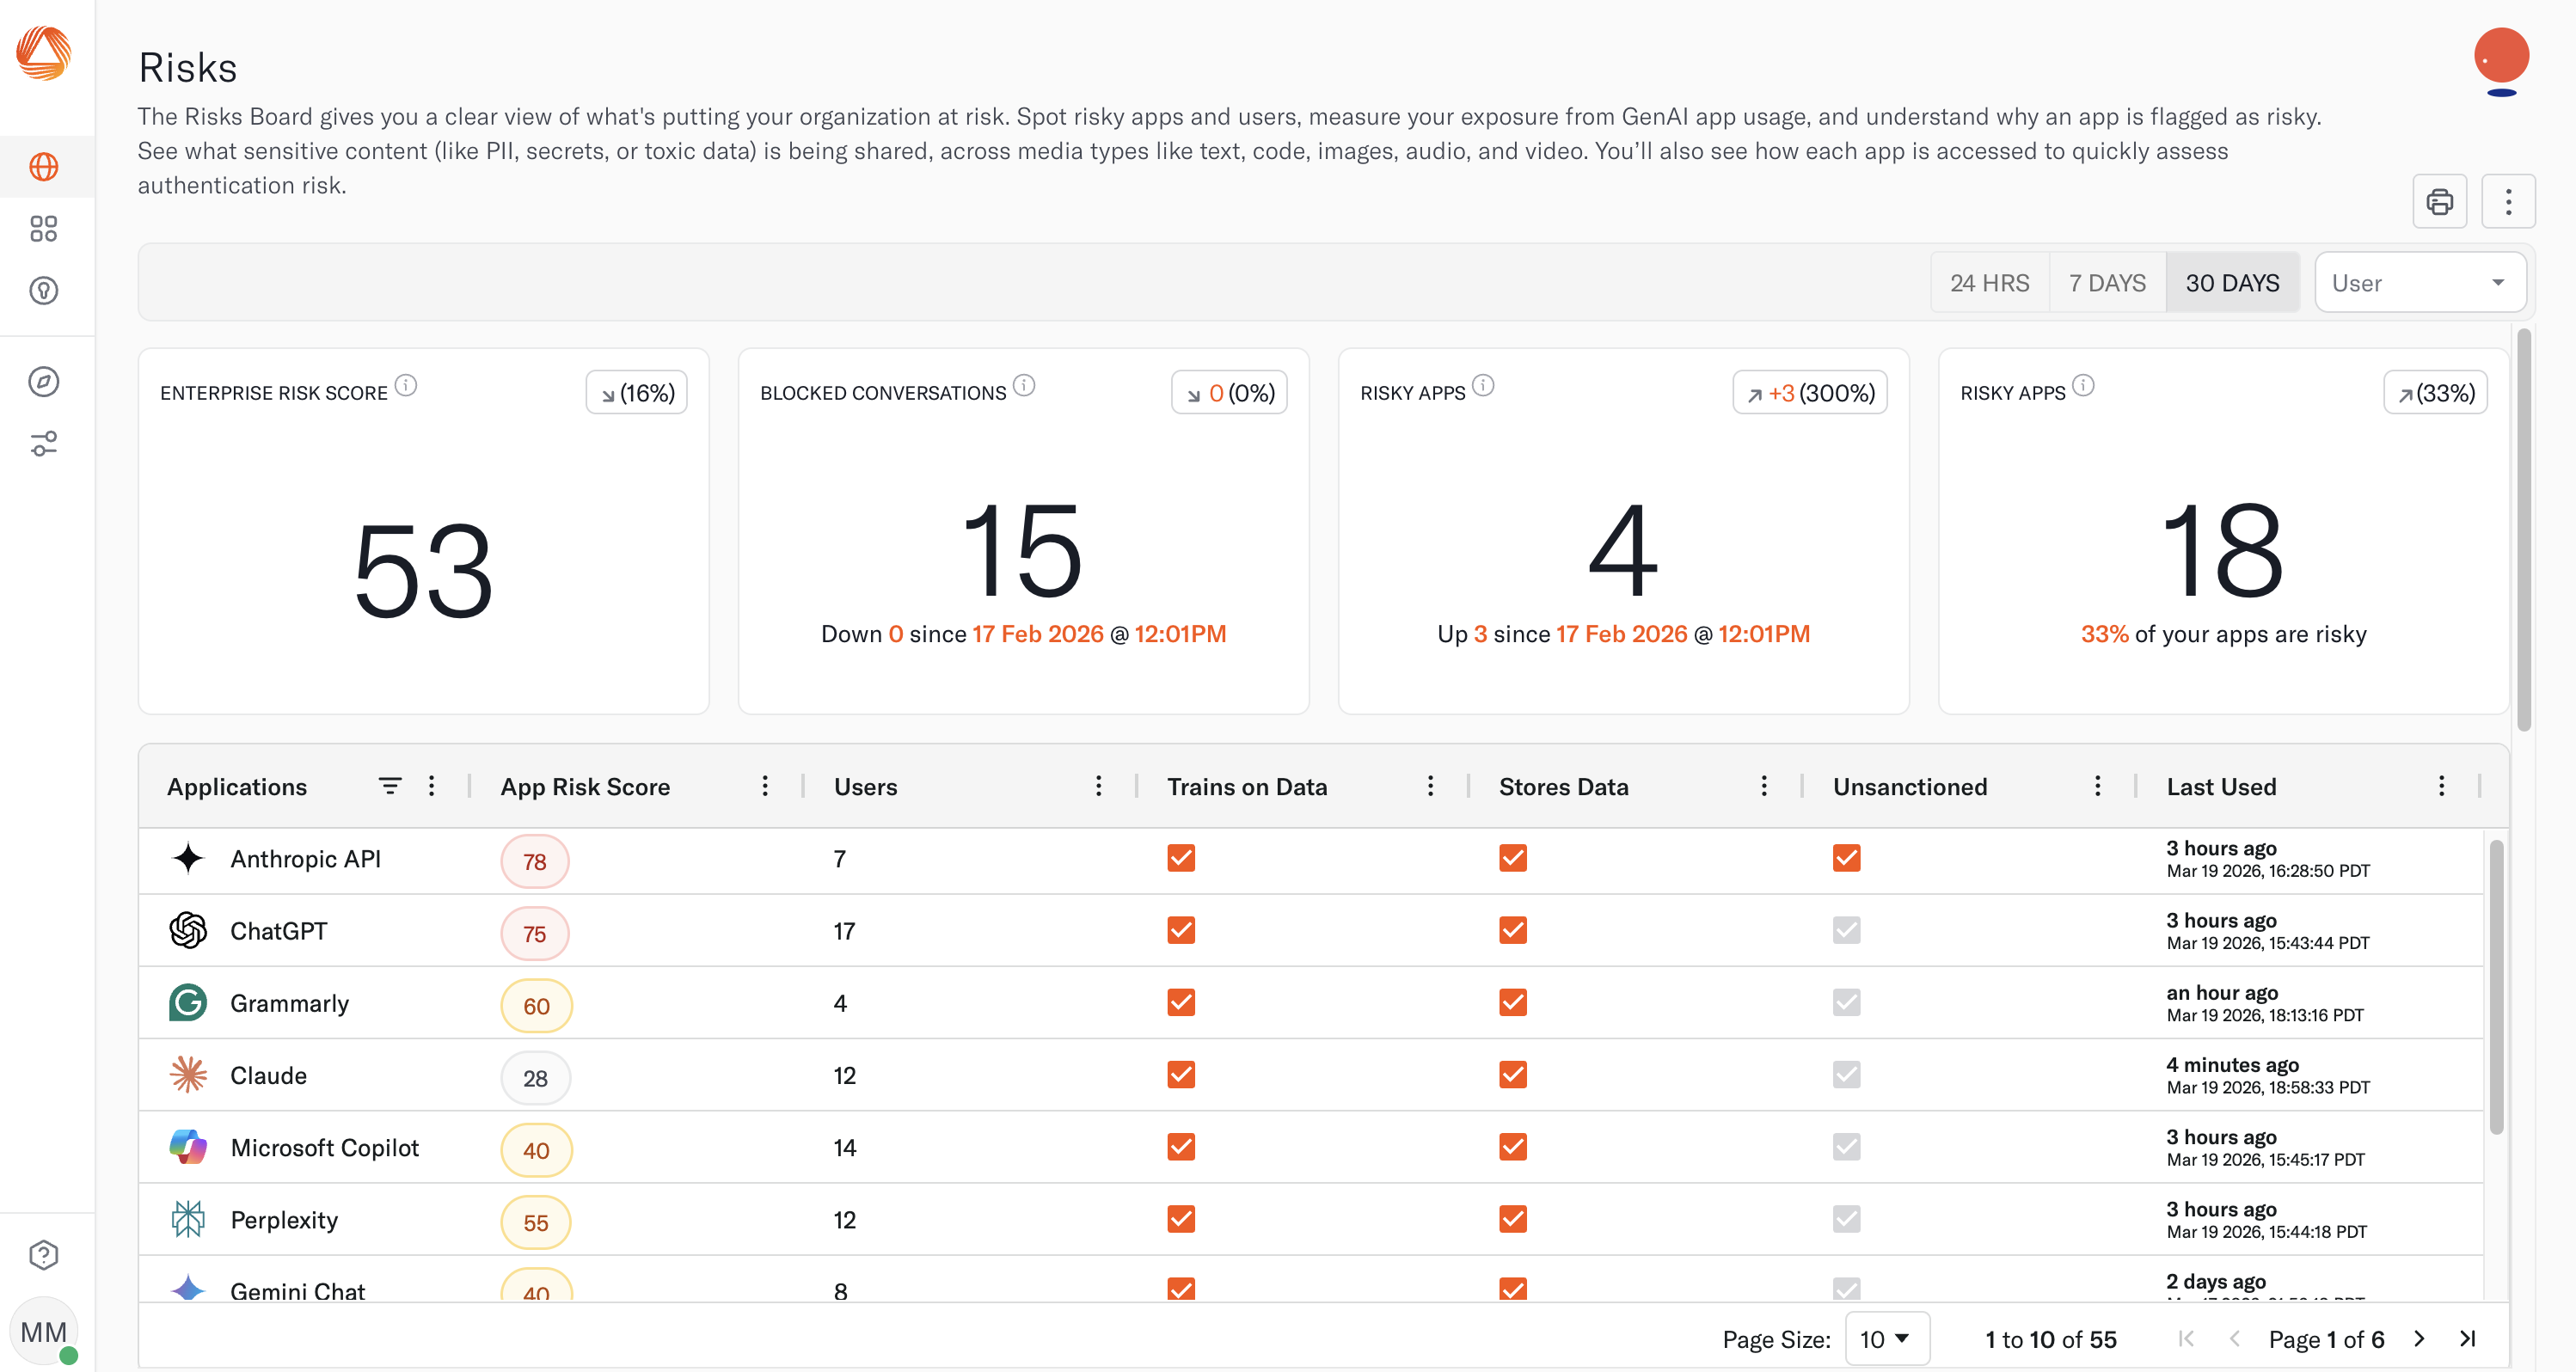Click the print icon button
The image size is (2576, 1372).
pyautogui.click(x=2439, y=201)
